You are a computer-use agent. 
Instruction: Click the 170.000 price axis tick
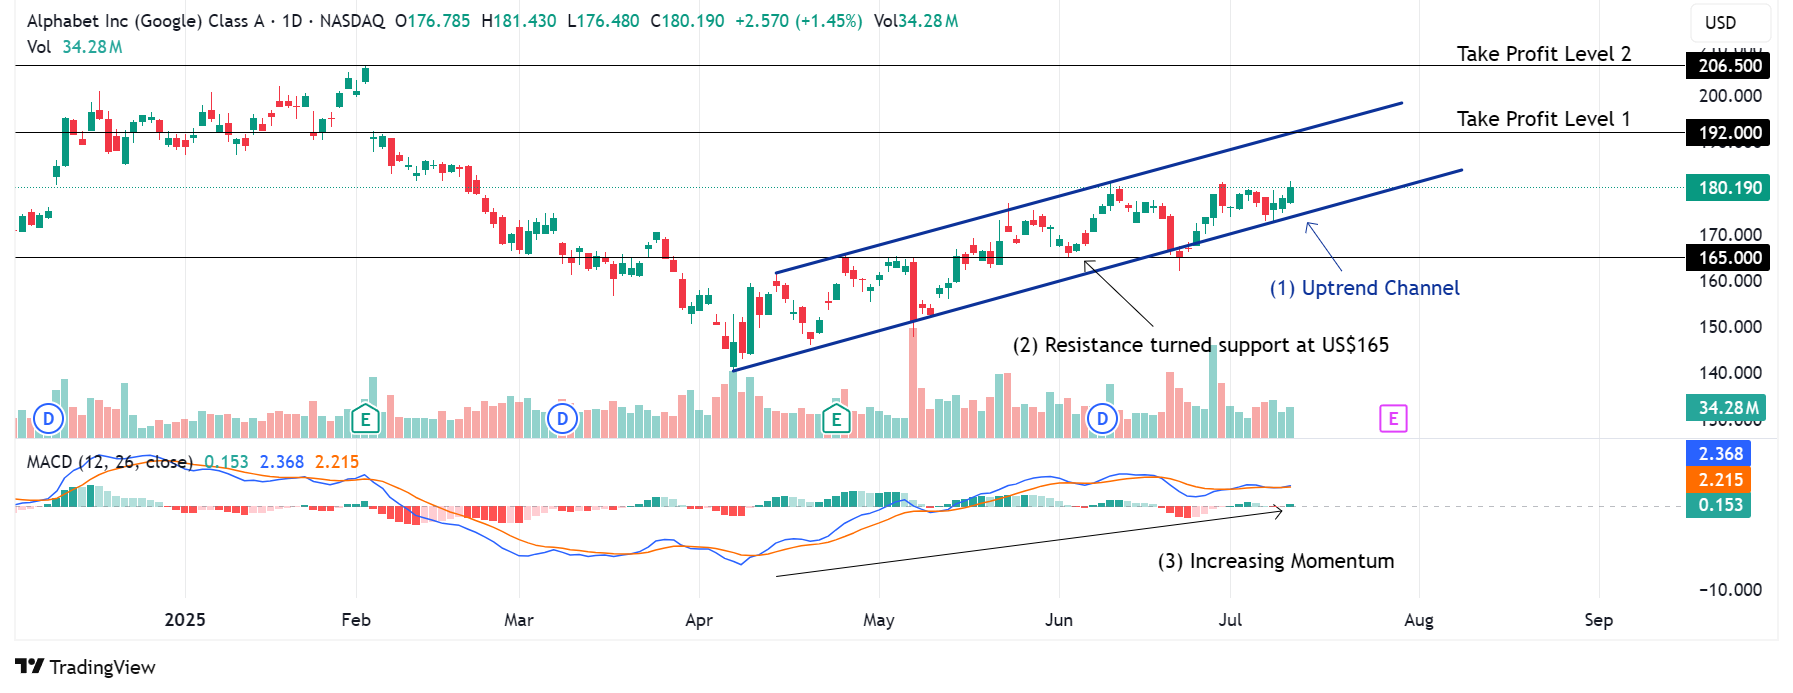(1730, 235)
